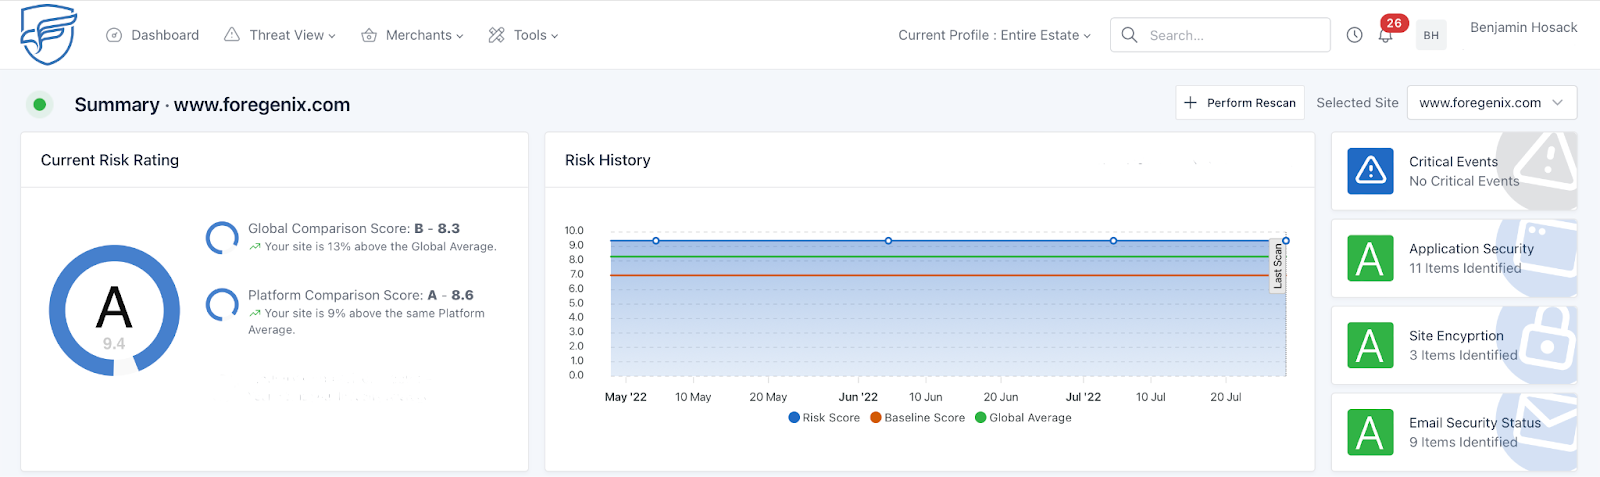Click the 13% above Global Average text
This screenshot has width=1600, height=477.
[x=380, y=247]
